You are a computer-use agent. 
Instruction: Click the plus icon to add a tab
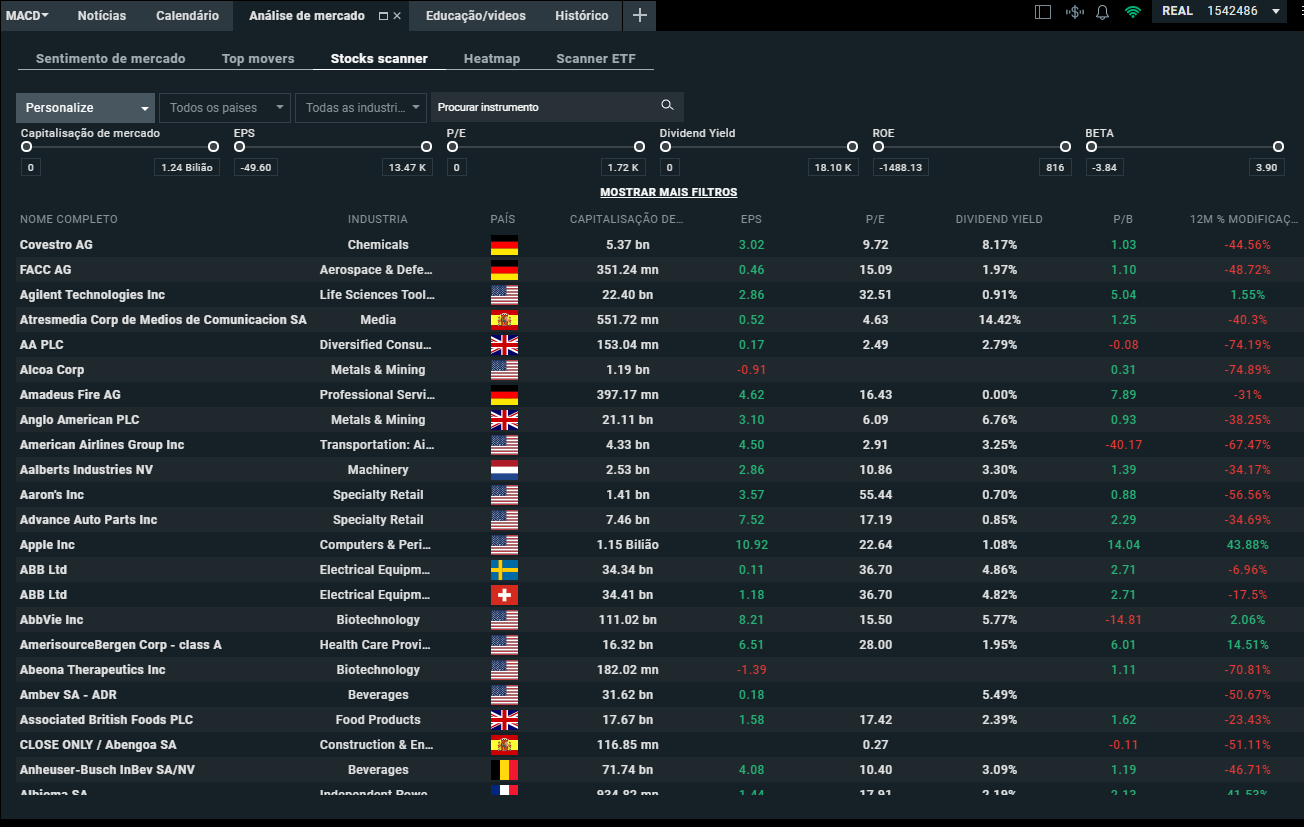pyautogui.click(x=640, y=15)
